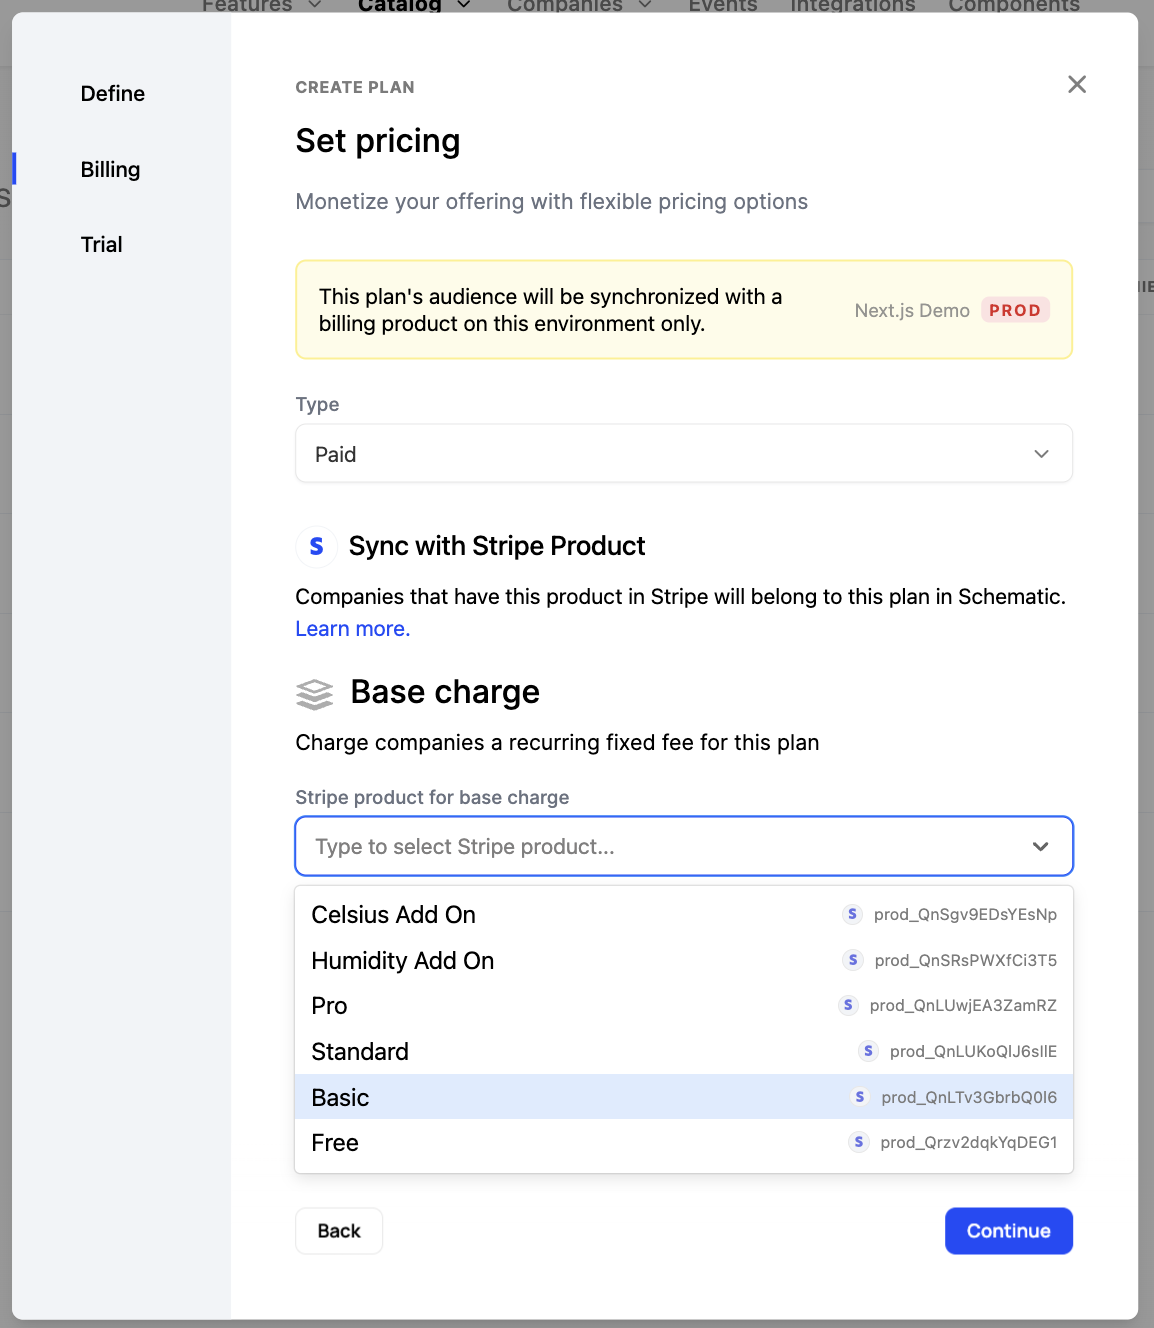This screenshot has width=1154, height=1328.
Task: Click the Stripe icon beside Sync heading
Action: pos(316,546)
